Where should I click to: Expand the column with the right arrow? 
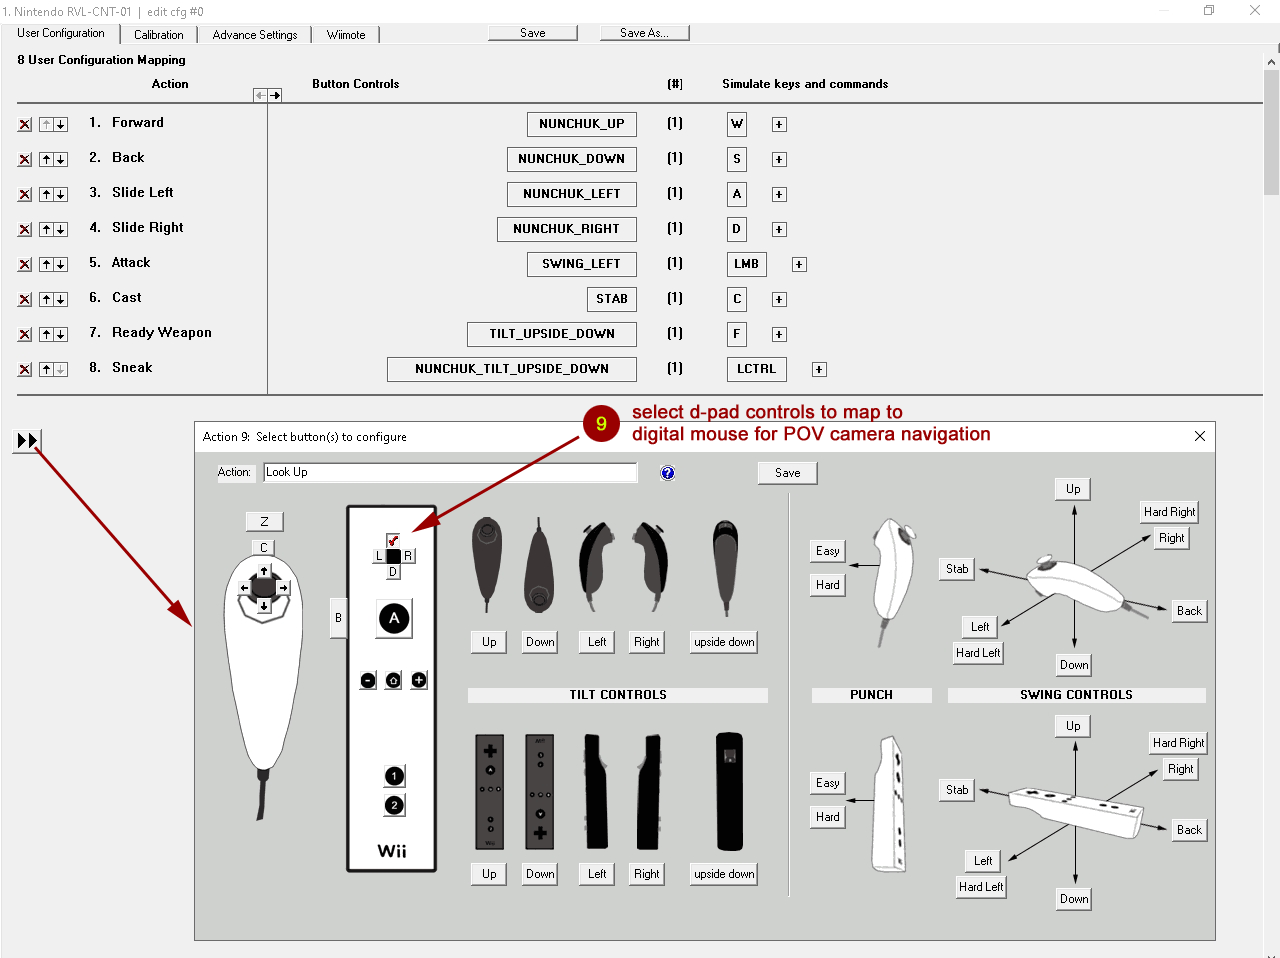coord(275,95)
